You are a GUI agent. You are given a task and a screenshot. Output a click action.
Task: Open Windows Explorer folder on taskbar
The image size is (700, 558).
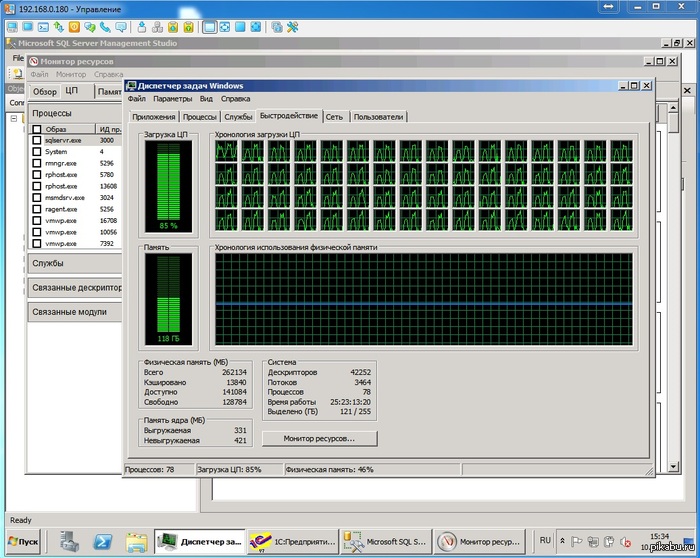tap(136, 541)
